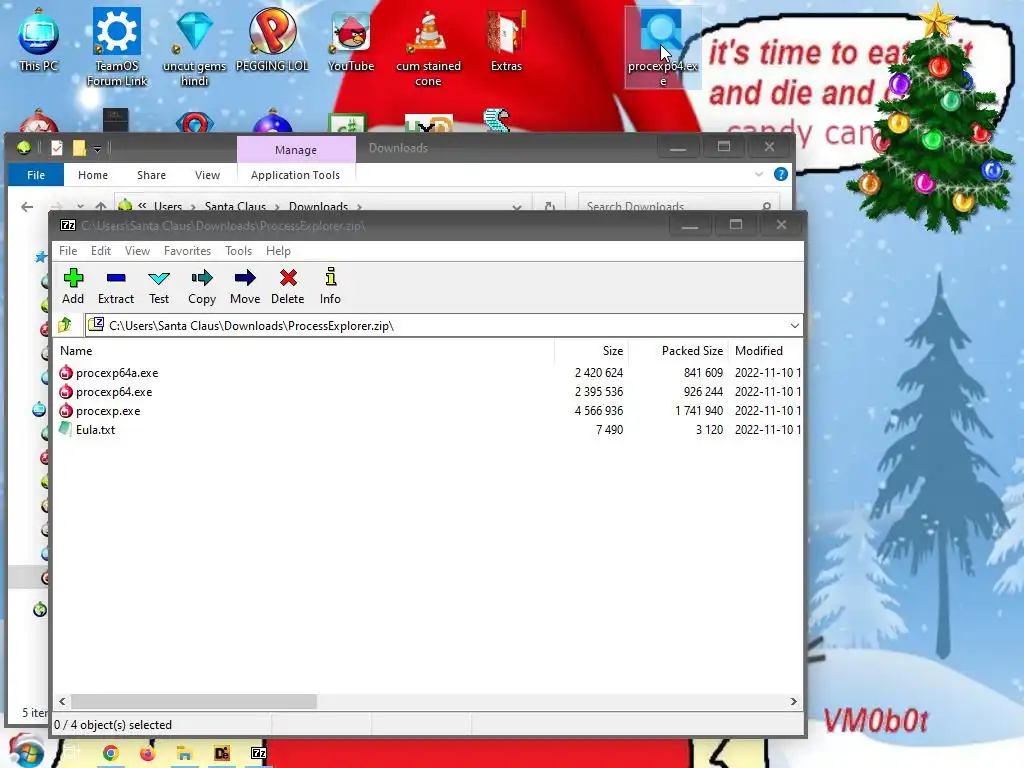The image size is (1024, 768).
Task: Select the Copy toolbar icon in 7-Zip
Action: click(202, 286)
